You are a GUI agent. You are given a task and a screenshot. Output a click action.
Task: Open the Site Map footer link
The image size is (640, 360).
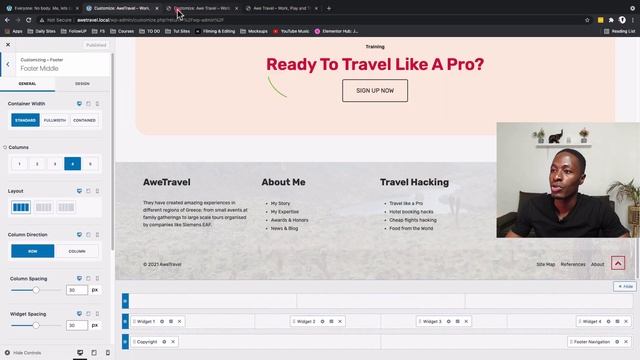coord(545,264)
